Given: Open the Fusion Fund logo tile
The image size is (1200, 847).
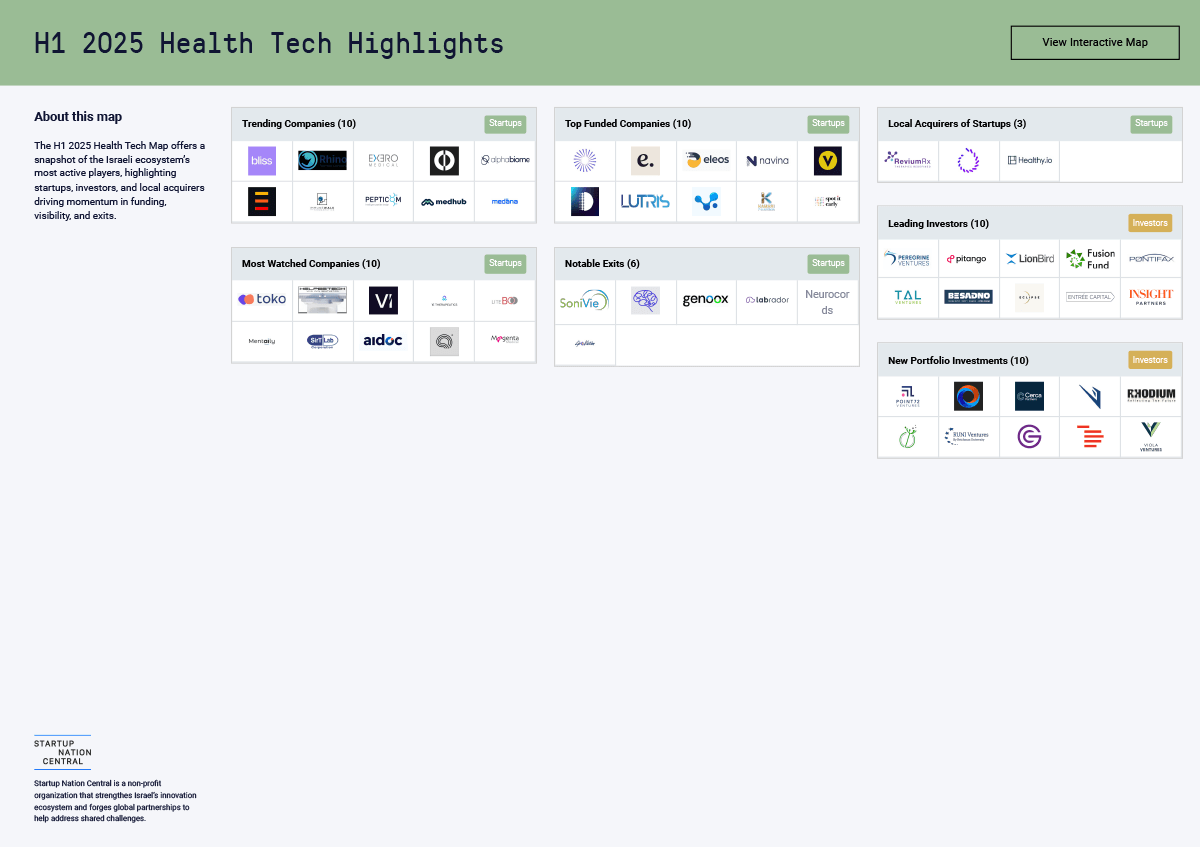Looking at the screenshot, I should (1090, 258).
